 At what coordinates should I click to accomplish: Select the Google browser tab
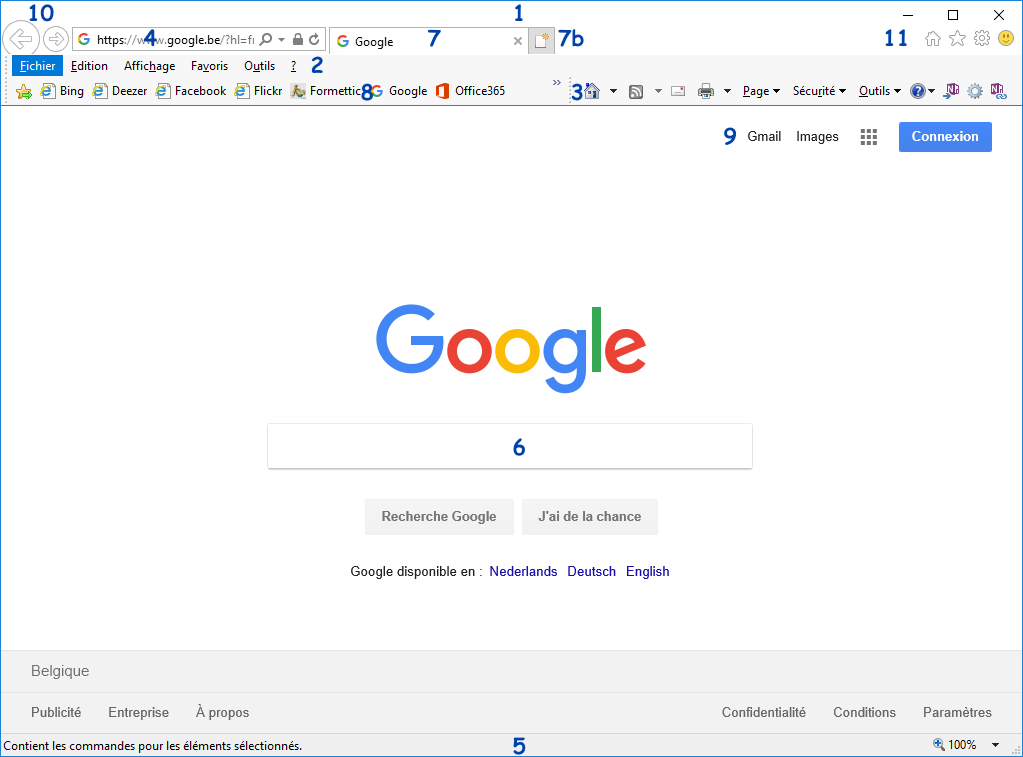[x=429, y=41]
